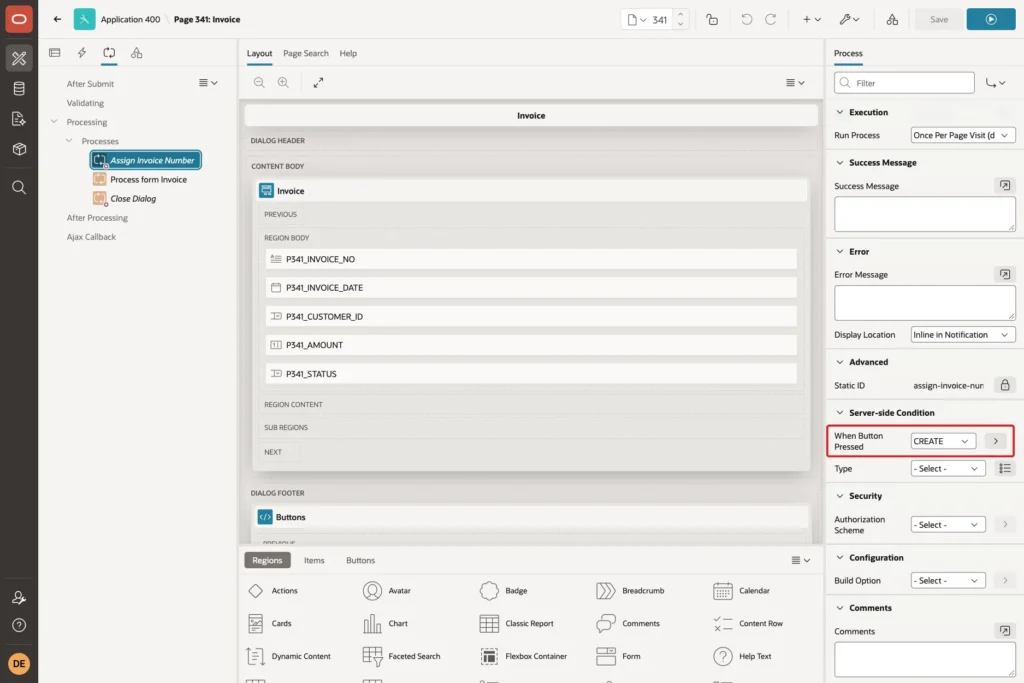This screenshot has height=683, width=1024.
Task: Collapse the Execution section
Action: 840,112
